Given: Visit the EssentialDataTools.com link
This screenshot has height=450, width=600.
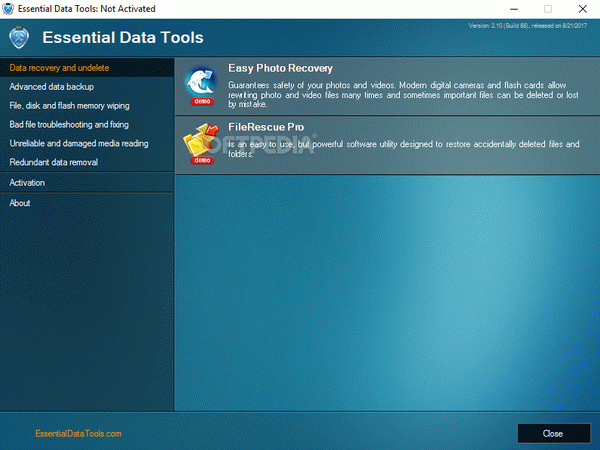Looking at the screenshot, I should [x=78, y=434].
